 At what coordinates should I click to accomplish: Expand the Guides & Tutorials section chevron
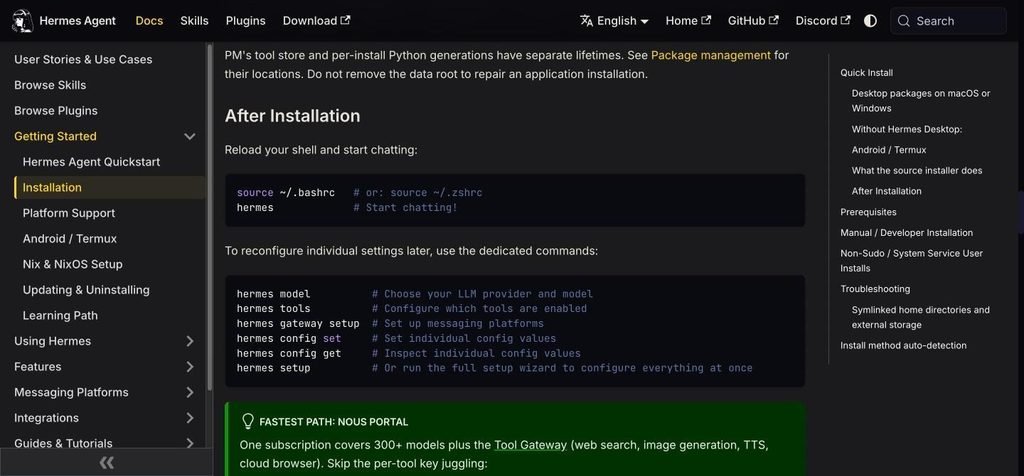point(189,443)
